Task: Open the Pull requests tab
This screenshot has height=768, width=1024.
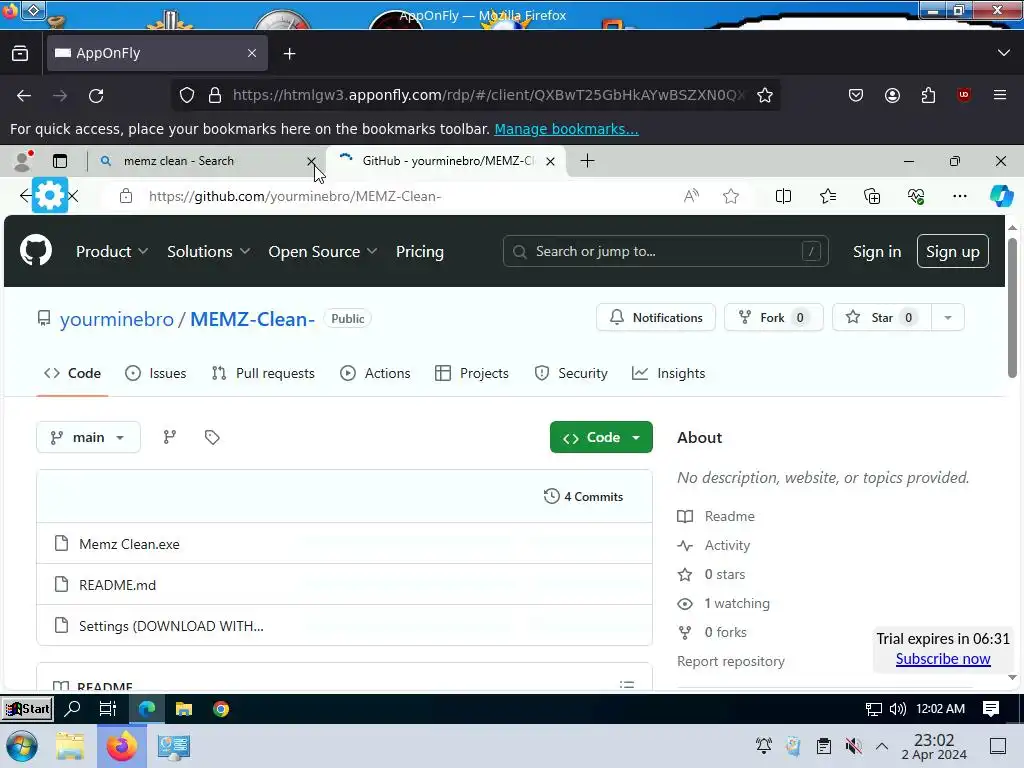Action: [x=263, y=373]
